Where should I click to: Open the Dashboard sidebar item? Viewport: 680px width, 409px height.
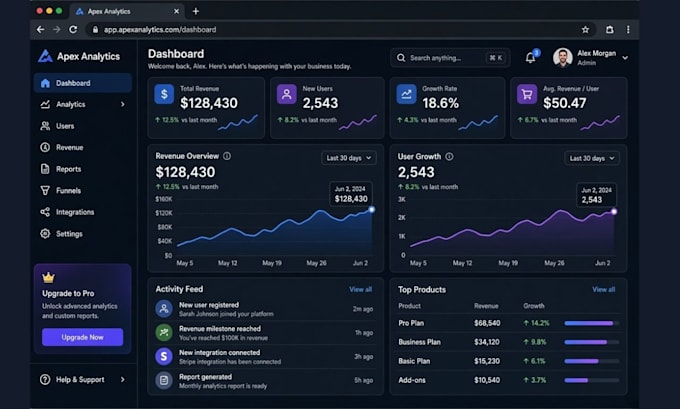pos(82,83)
